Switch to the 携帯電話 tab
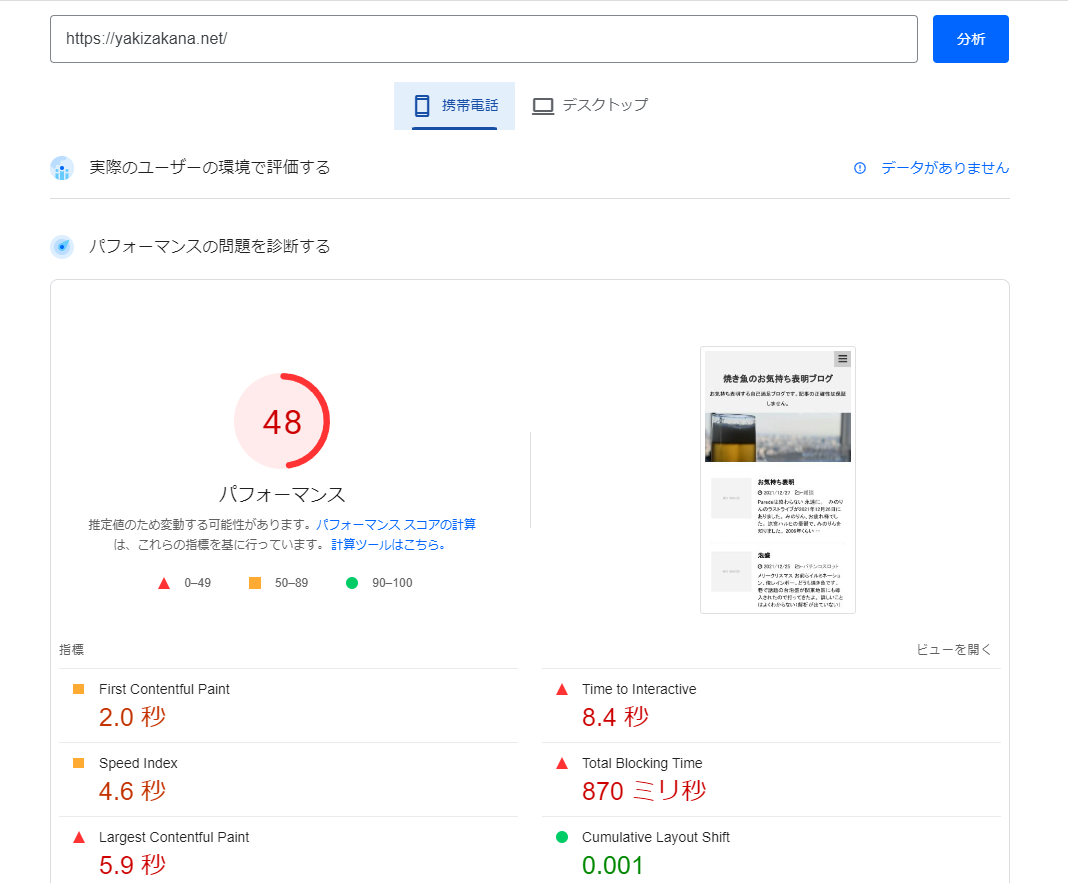 (x=454, y=105)
